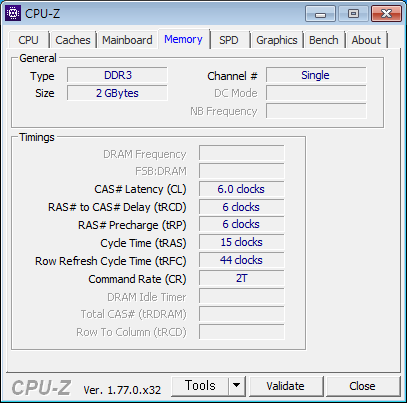This screenshot has width=407, height=403.
Task: Open the Mainboard tab
Action: click(x=127, y=40)
